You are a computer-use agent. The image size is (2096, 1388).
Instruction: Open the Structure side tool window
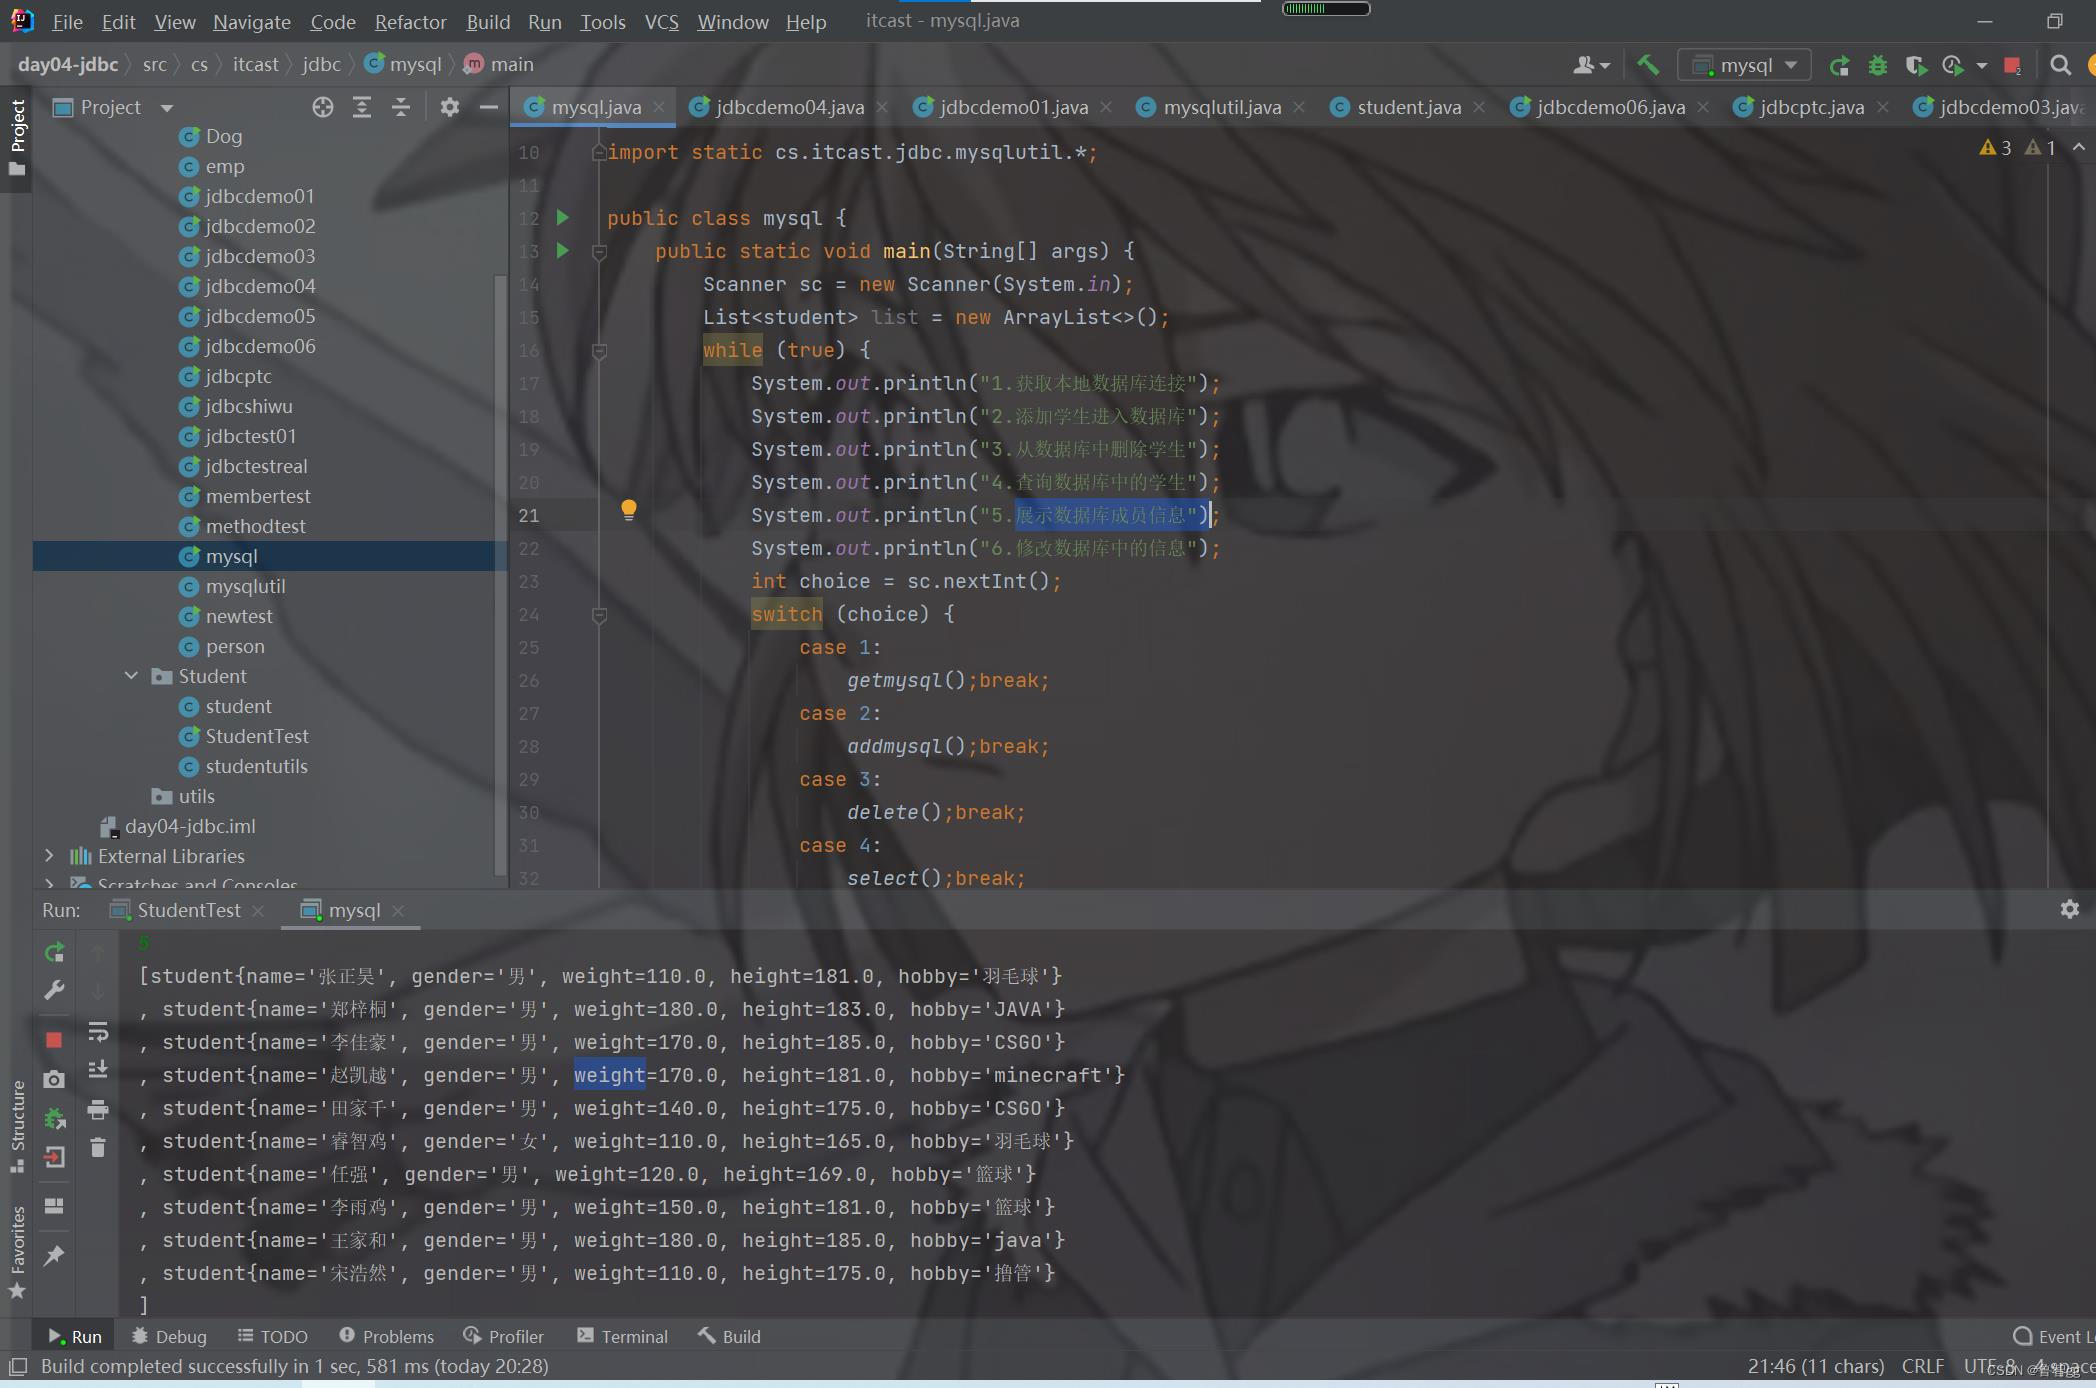tap(17, 1126)
